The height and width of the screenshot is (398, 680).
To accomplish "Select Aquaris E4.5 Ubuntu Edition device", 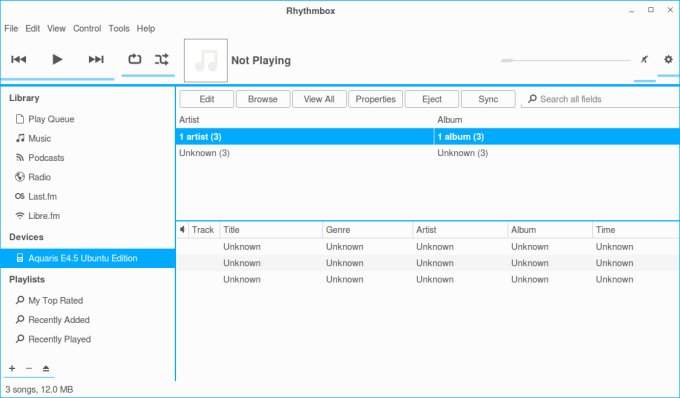I will (88, 258).
